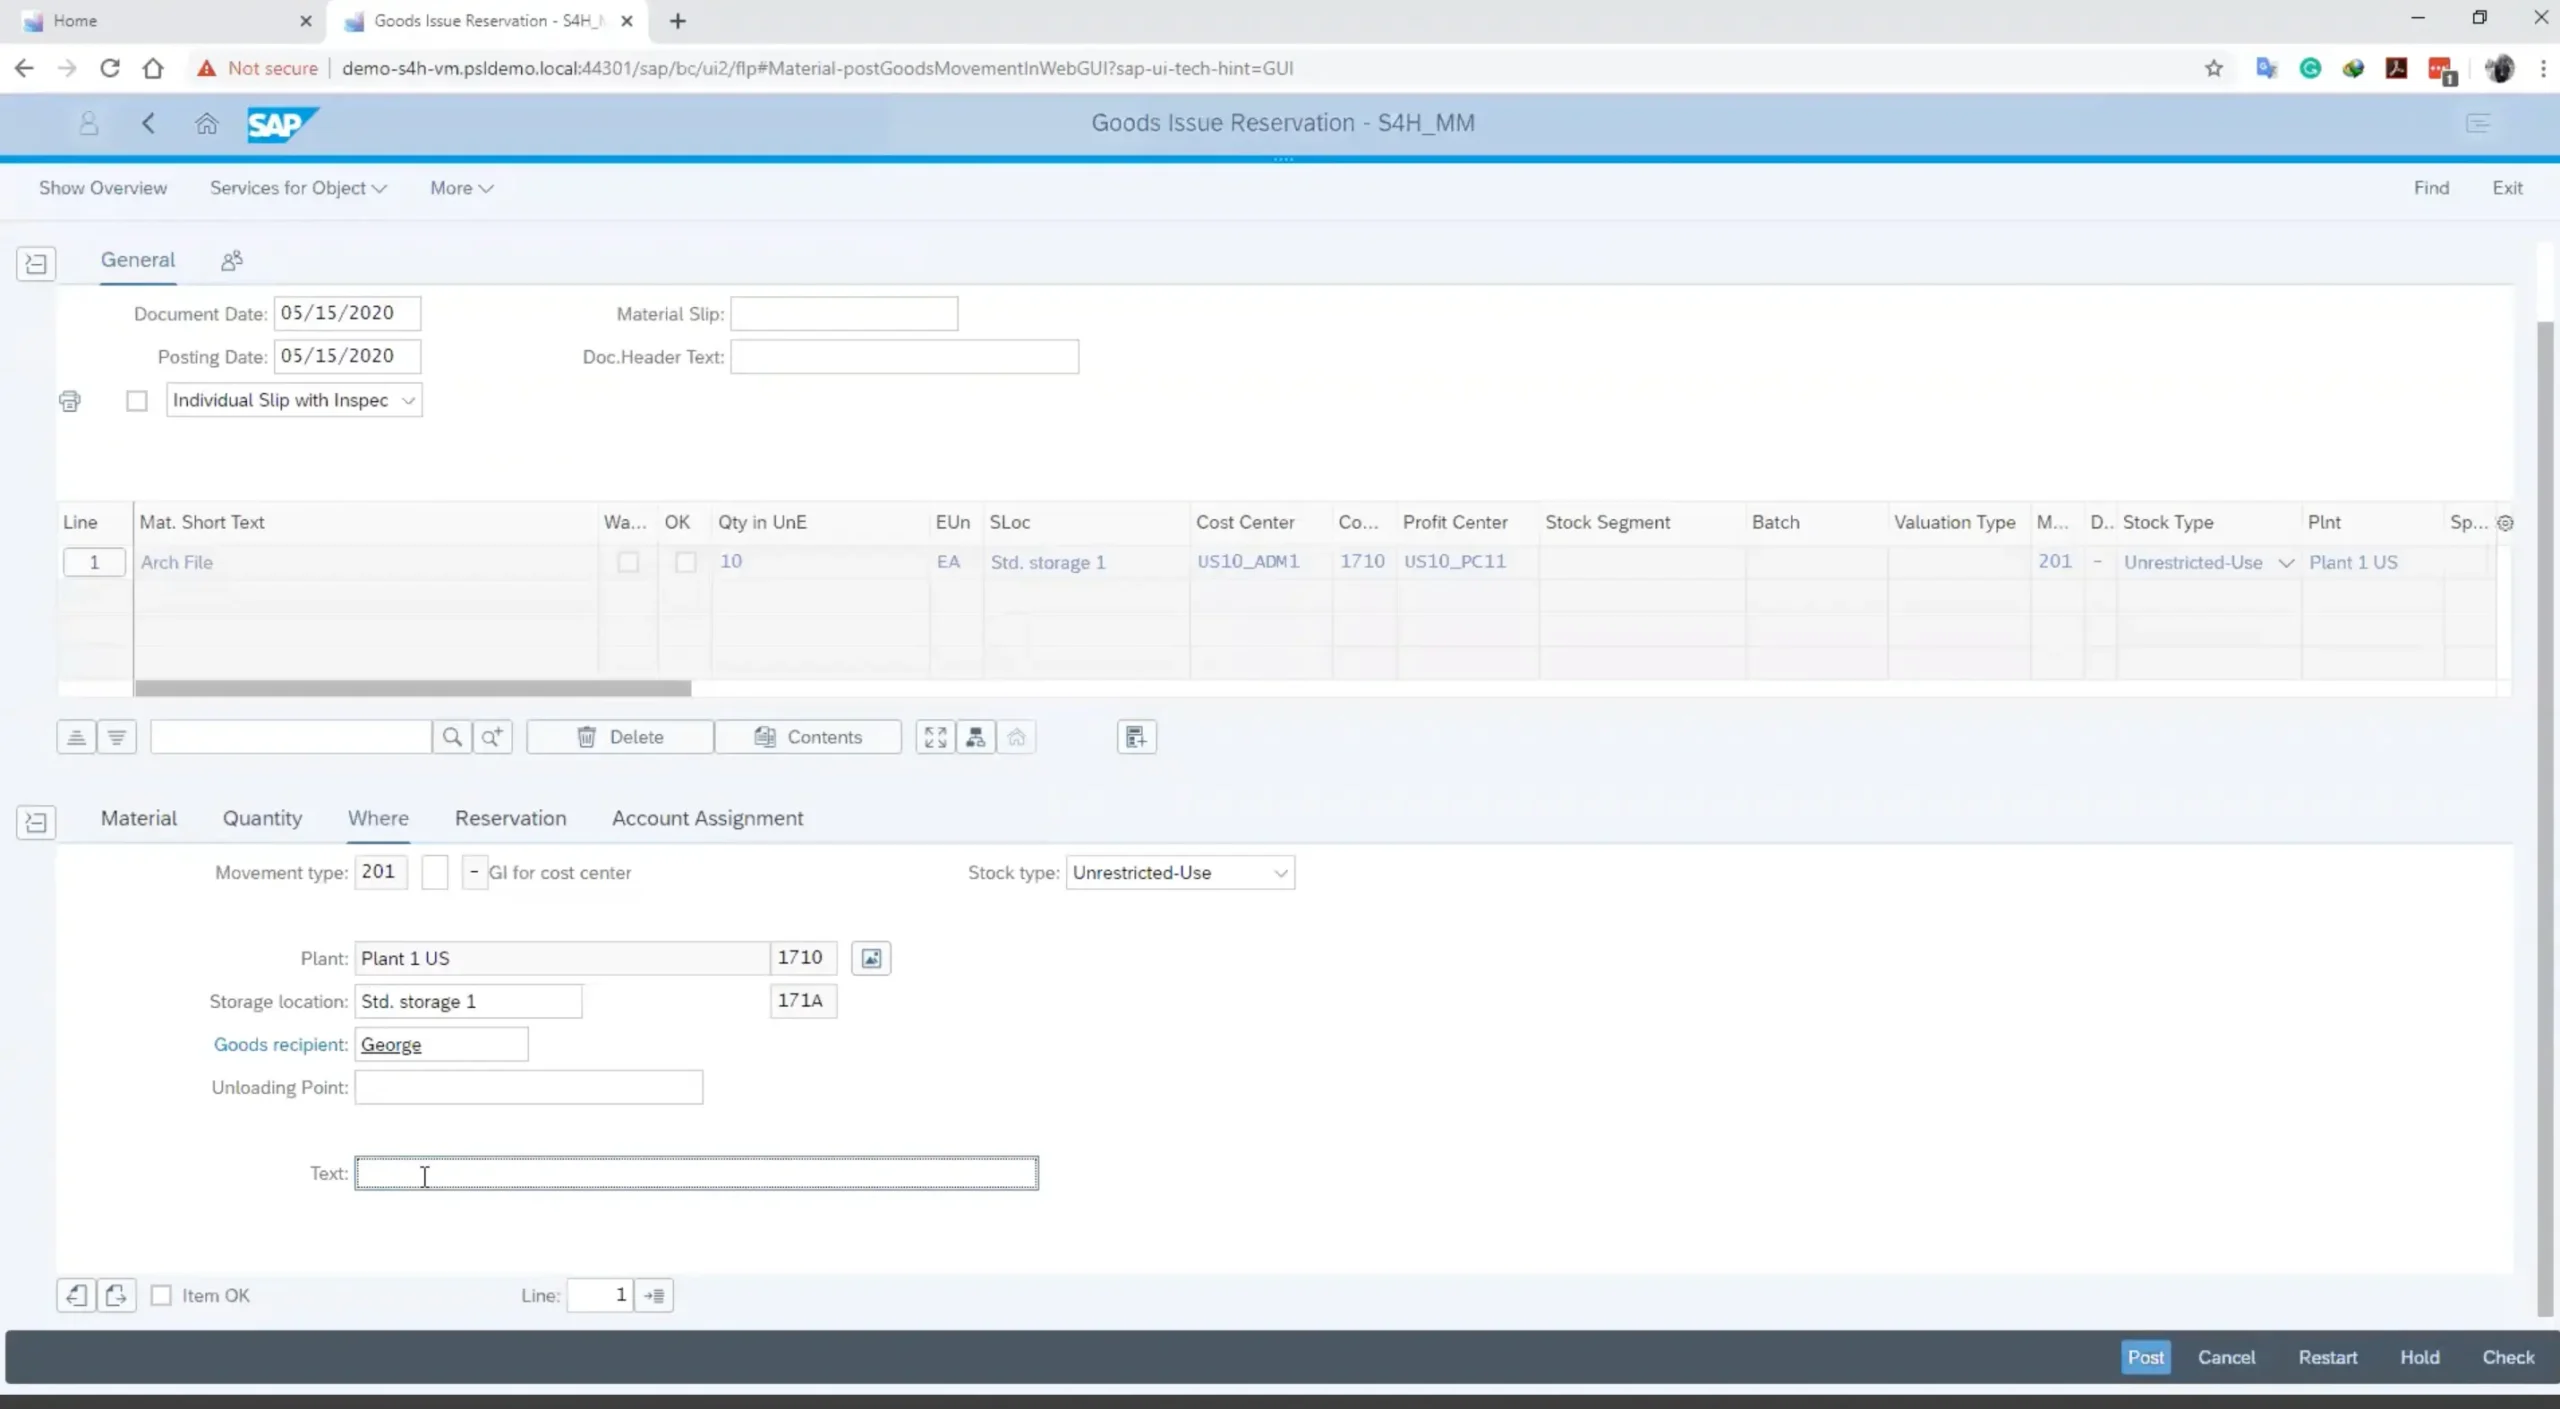Click the Goods recipient label link
This screenshot has height=1409, width=2560.
pyautogui.click(x=279, y=1045)
